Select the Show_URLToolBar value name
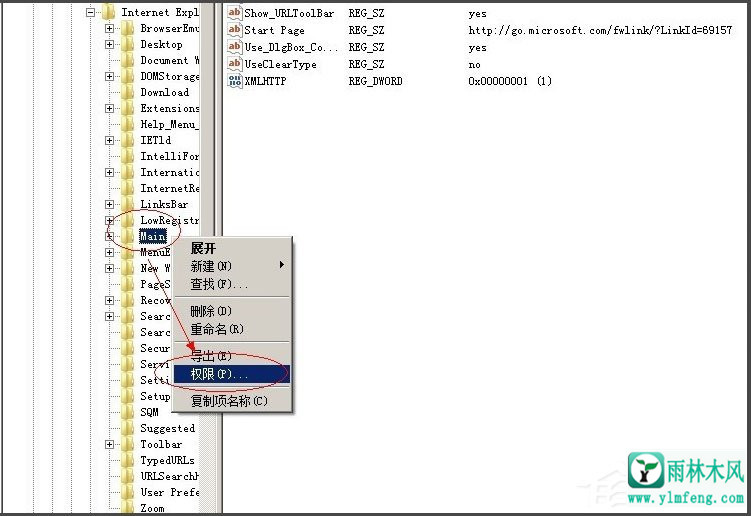Viewport: 751px width, 516px height. click(289, 13)
